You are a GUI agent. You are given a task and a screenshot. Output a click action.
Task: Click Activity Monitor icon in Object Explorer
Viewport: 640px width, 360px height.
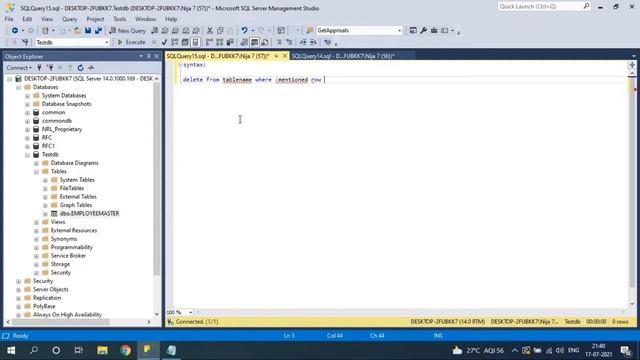tap(91, 68)
